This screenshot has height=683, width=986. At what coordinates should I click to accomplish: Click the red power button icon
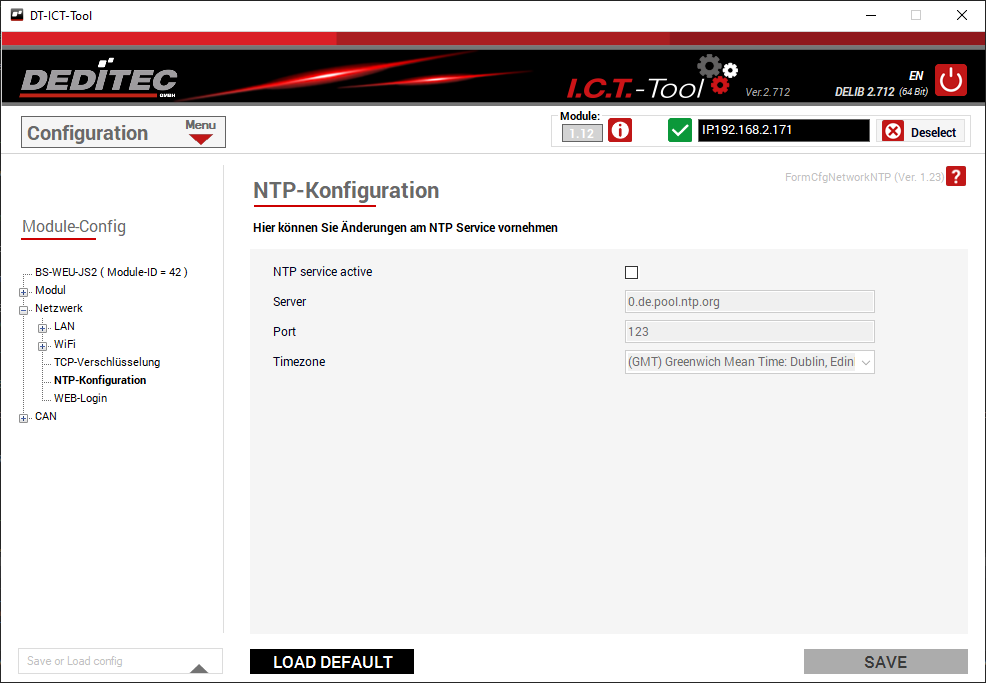(950, 80)
